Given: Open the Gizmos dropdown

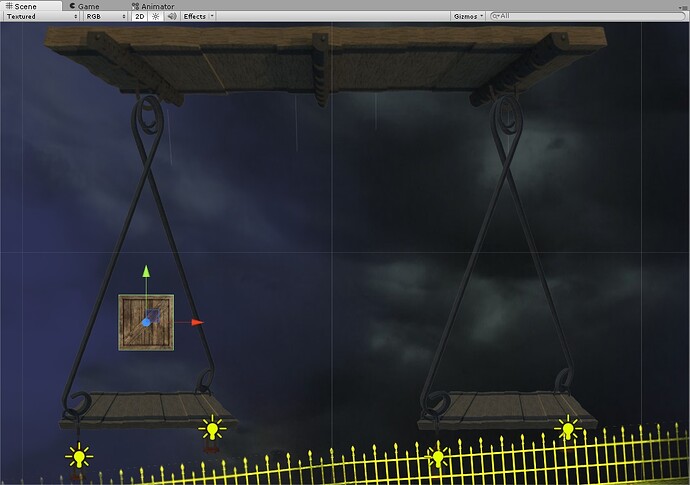Looking at the screenshot, I should [x=468, y=16].
